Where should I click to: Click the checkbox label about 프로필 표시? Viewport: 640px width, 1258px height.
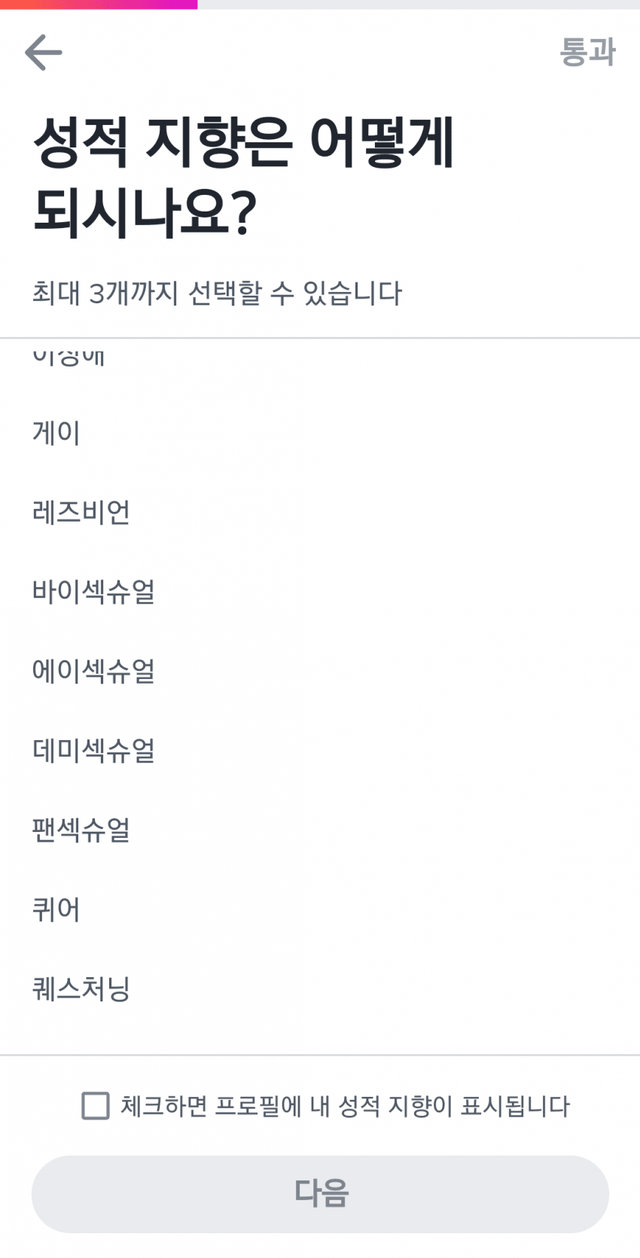coord(344,1106)
